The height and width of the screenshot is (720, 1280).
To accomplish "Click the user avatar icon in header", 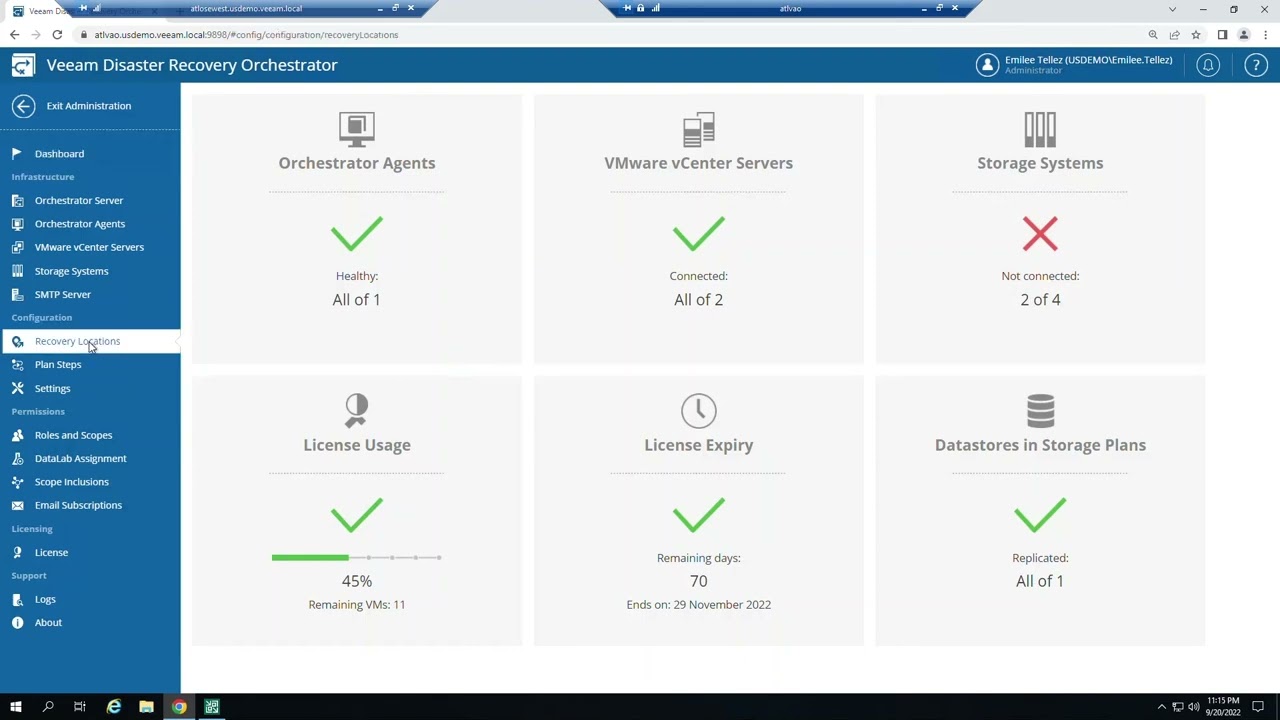I will [987, 65].
